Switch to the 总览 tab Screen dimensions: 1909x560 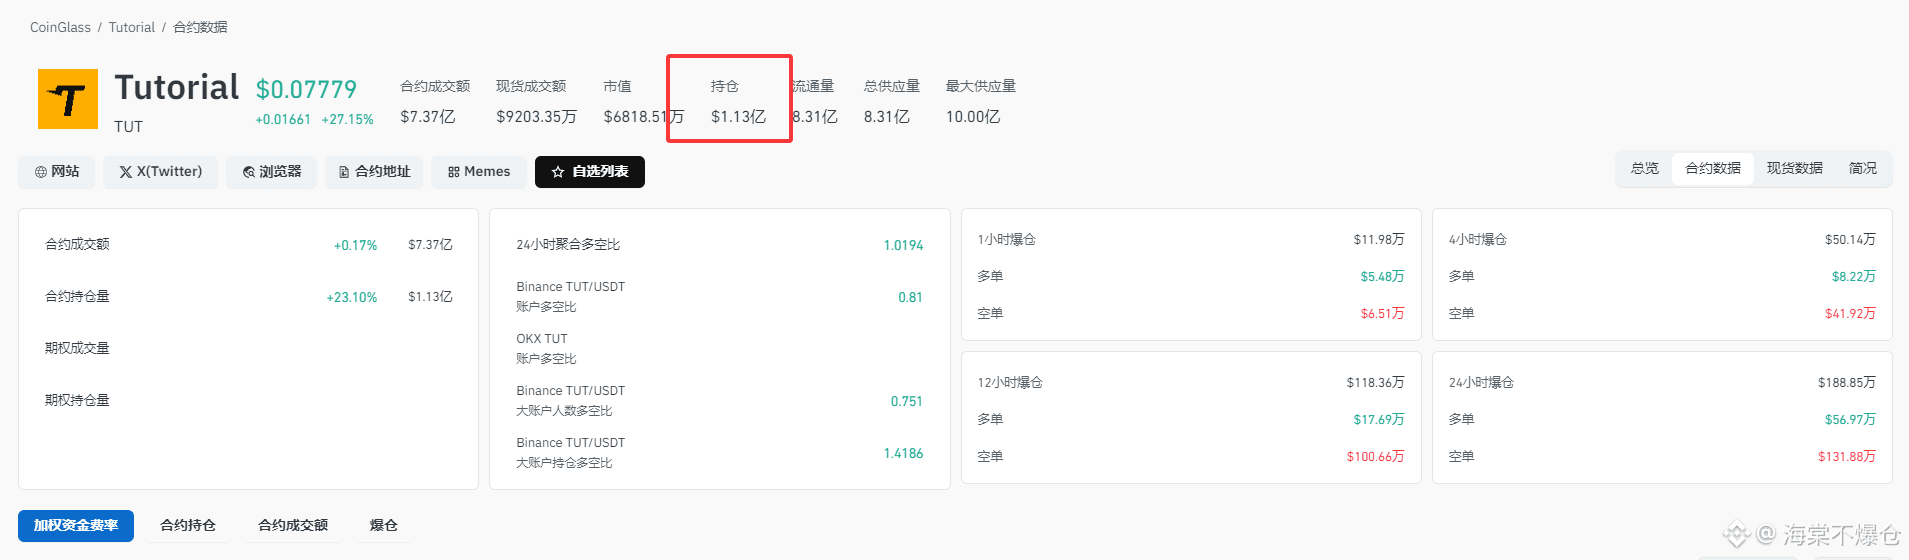click(x=1645, y=168)
